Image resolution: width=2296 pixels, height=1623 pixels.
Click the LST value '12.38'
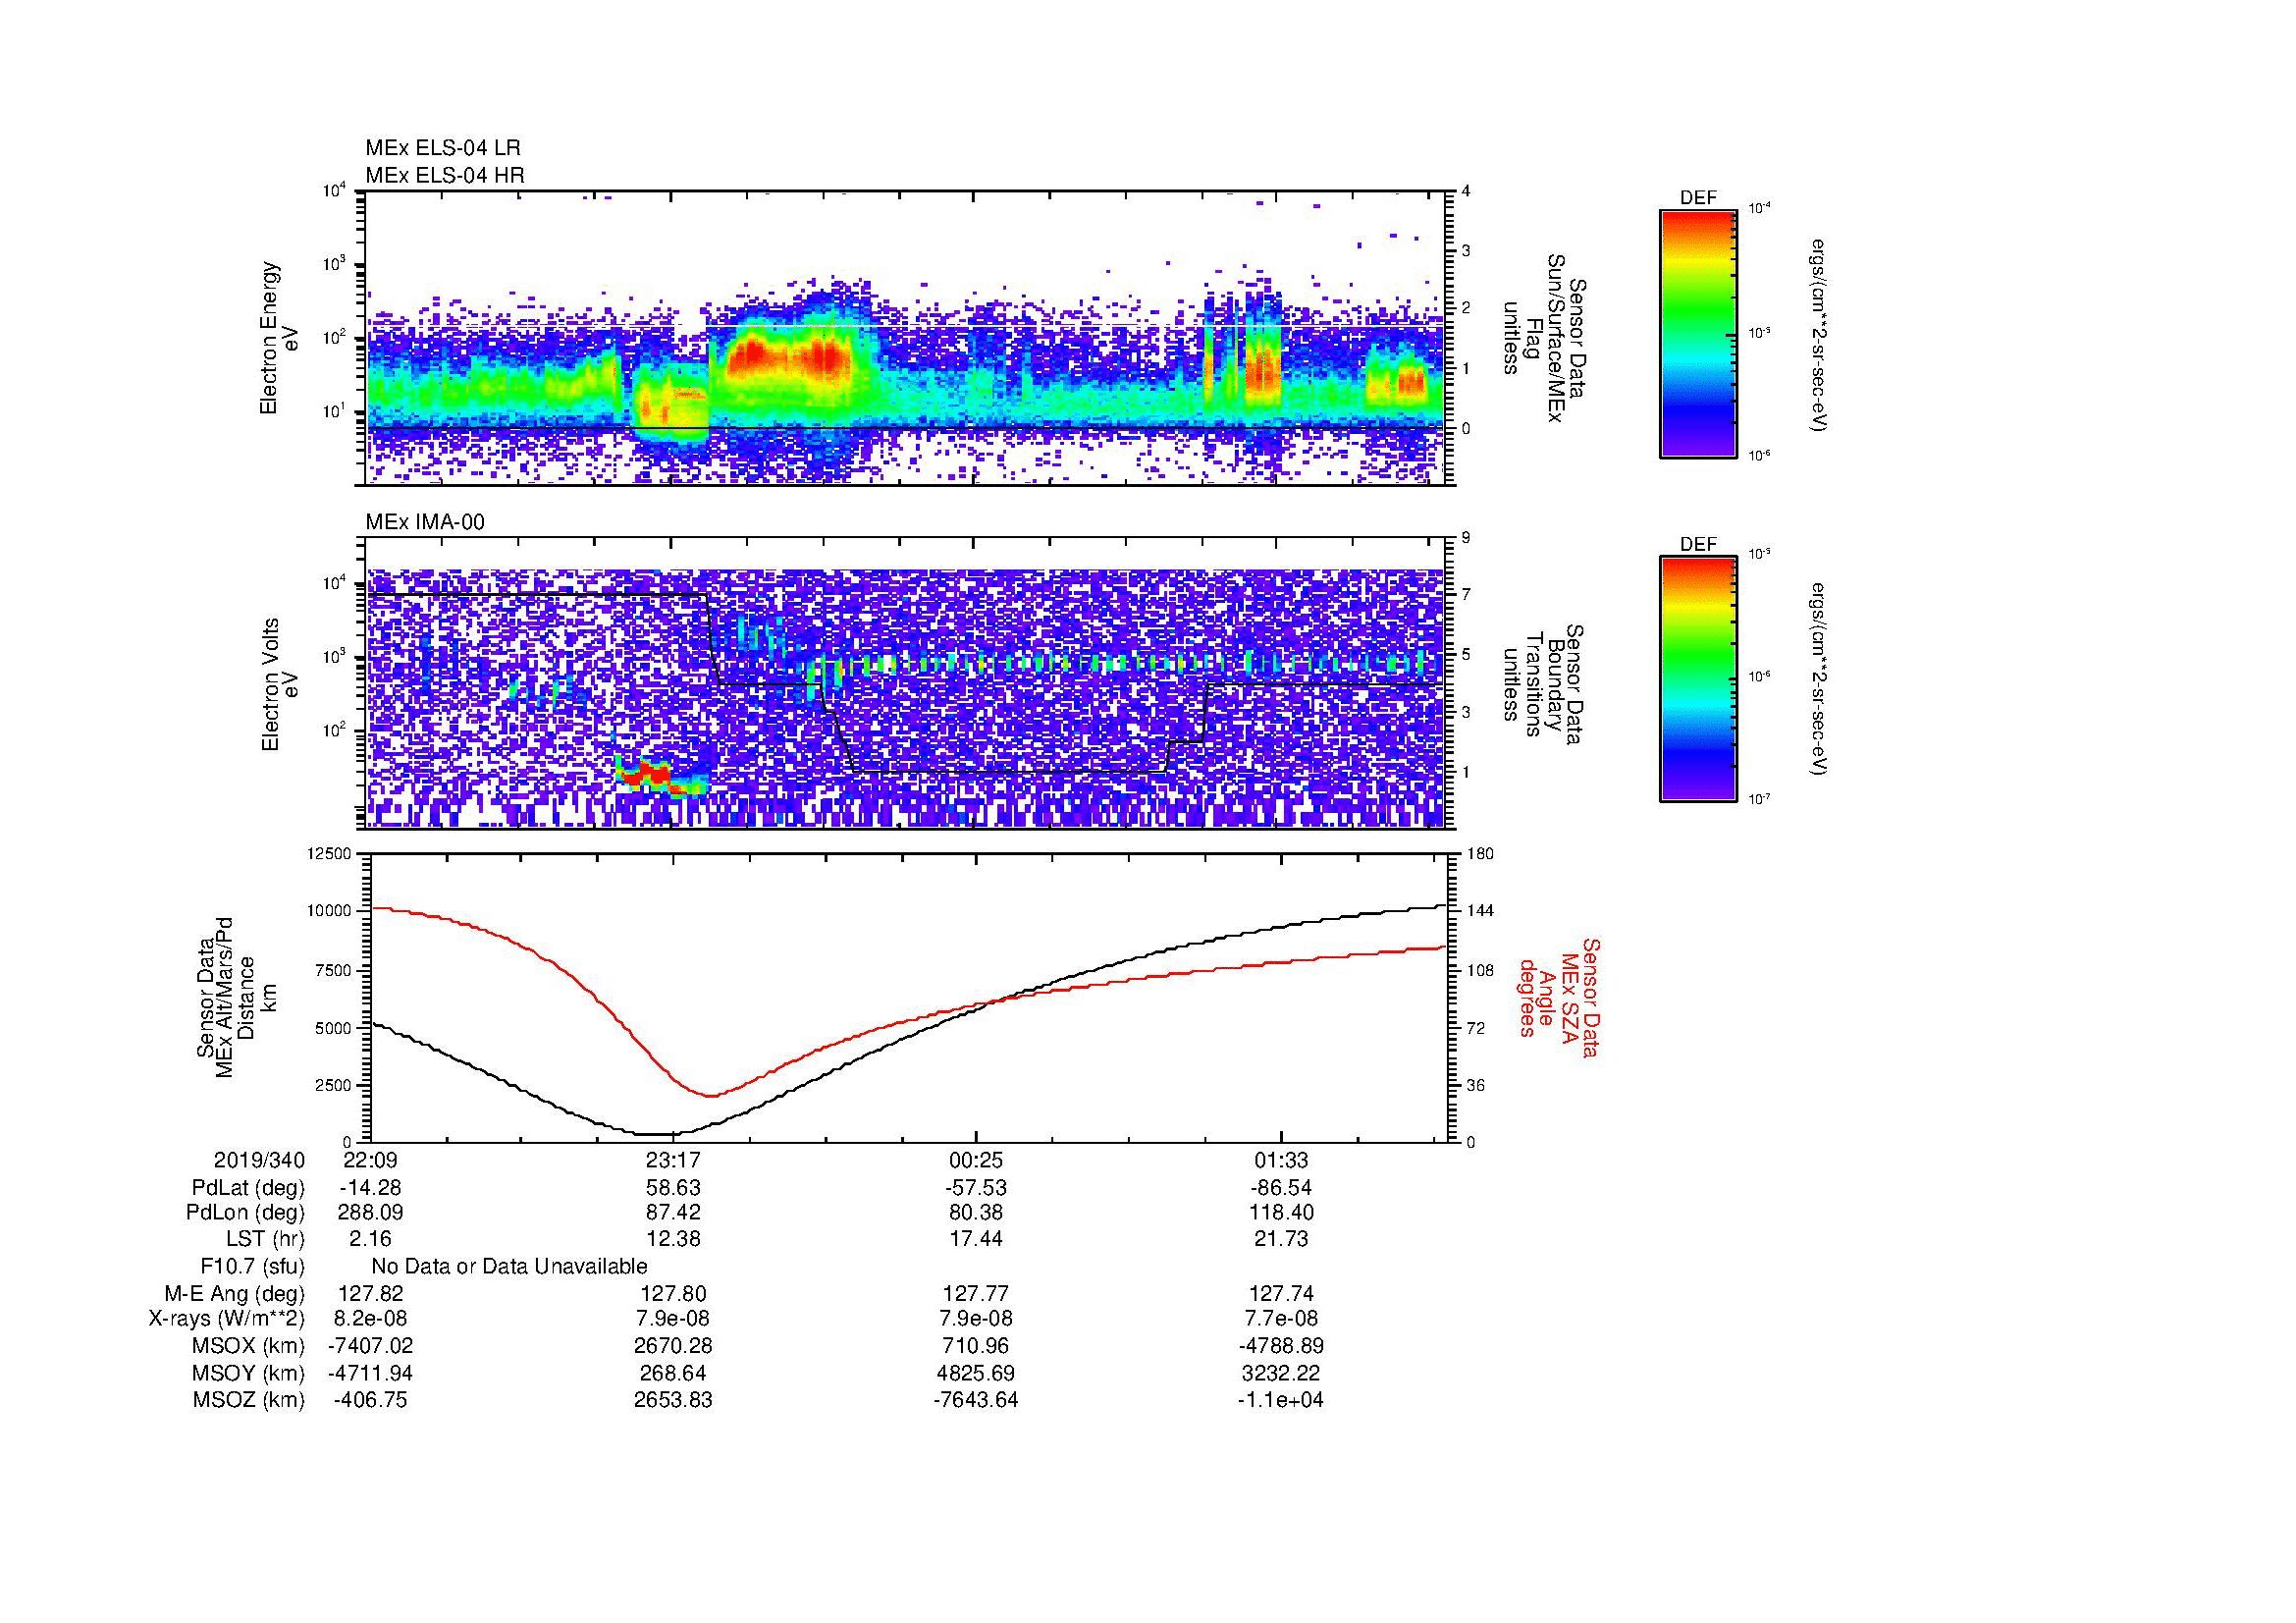tap(674, 1239)
